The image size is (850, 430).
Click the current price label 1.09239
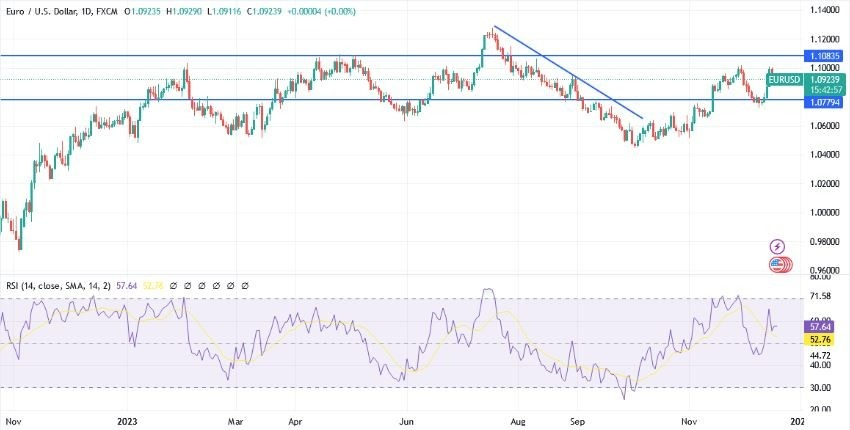825,79
